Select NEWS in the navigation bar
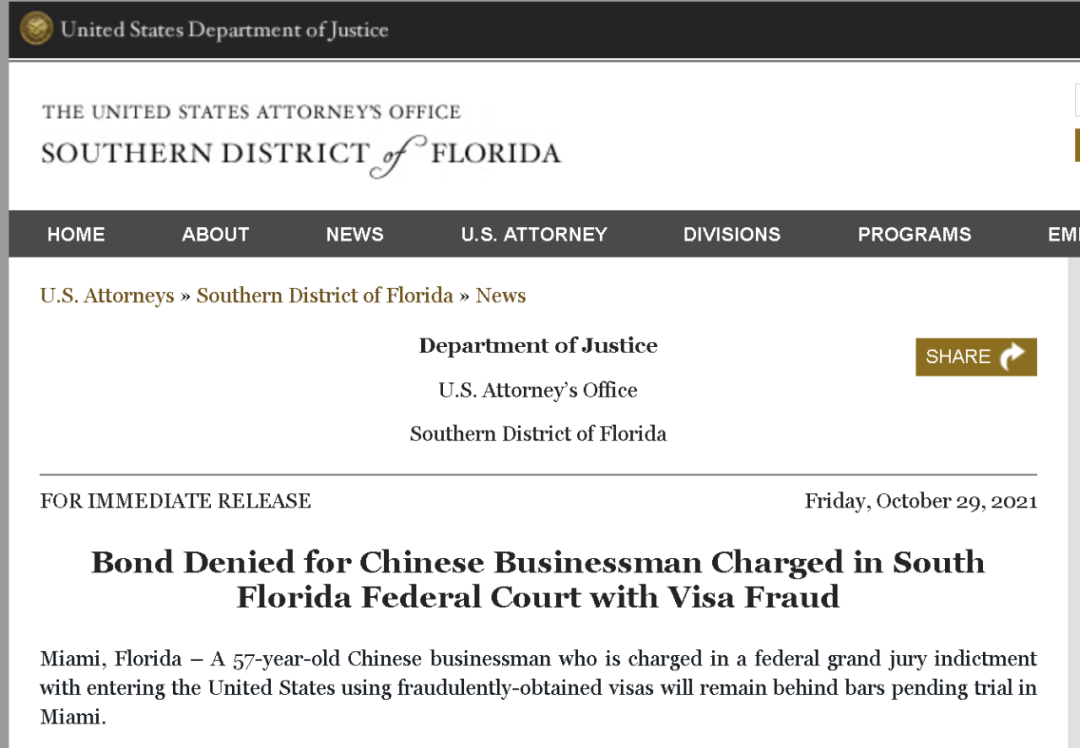 pos(355,234)
